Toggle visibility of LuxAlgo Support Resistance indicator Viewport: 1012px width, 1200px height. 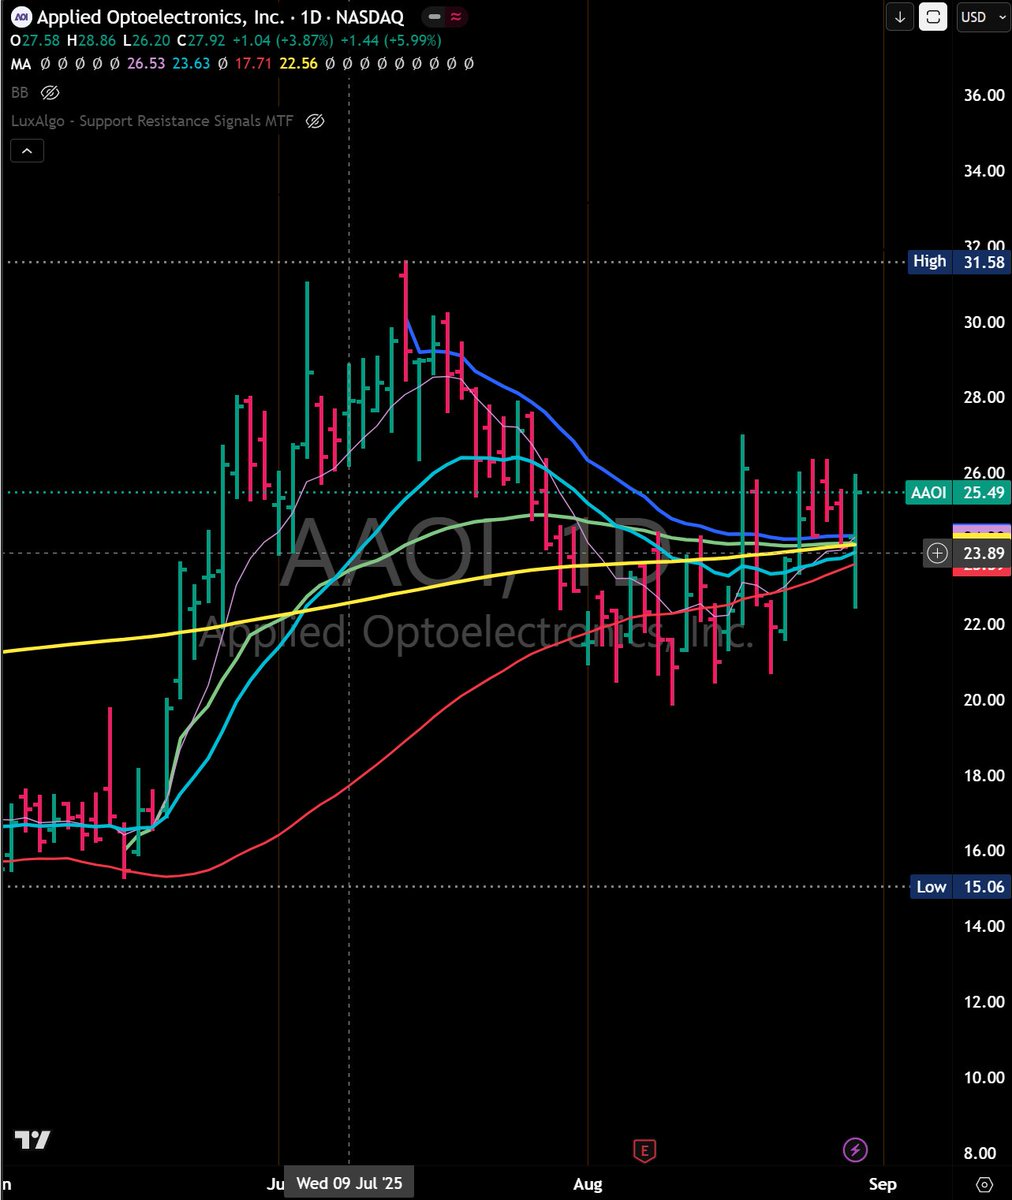(315, 121)
